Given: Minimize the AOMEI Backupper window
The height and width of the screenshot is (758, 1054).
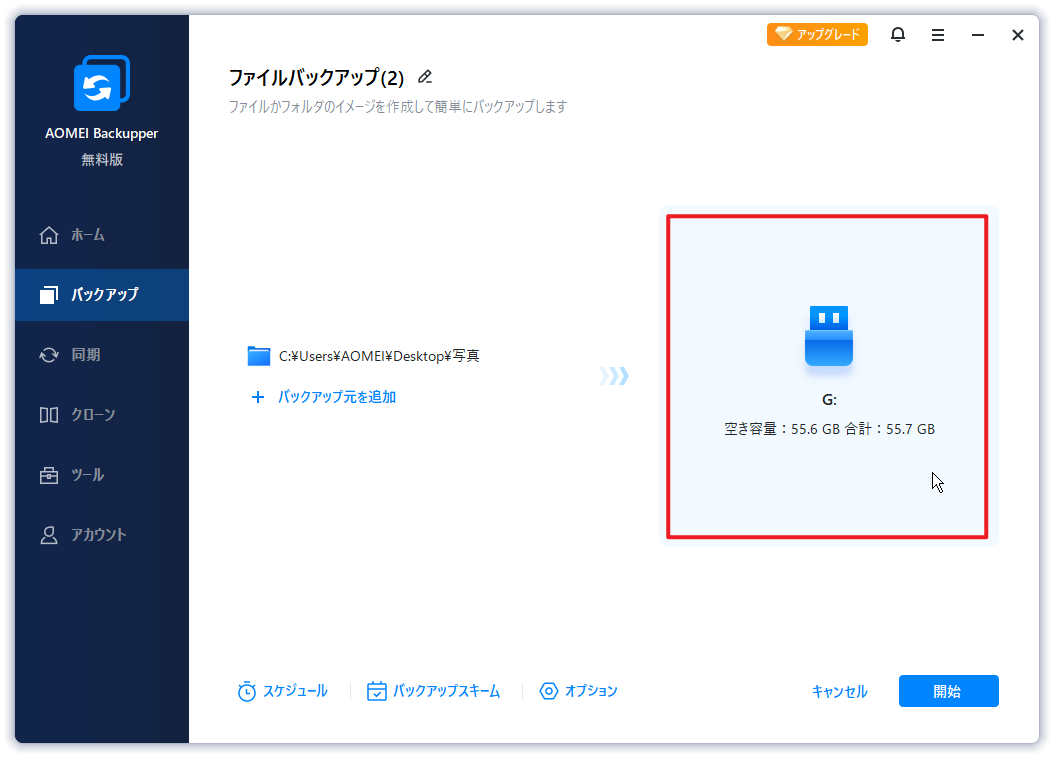Looking at the screenshot, I should pos(978,35).
